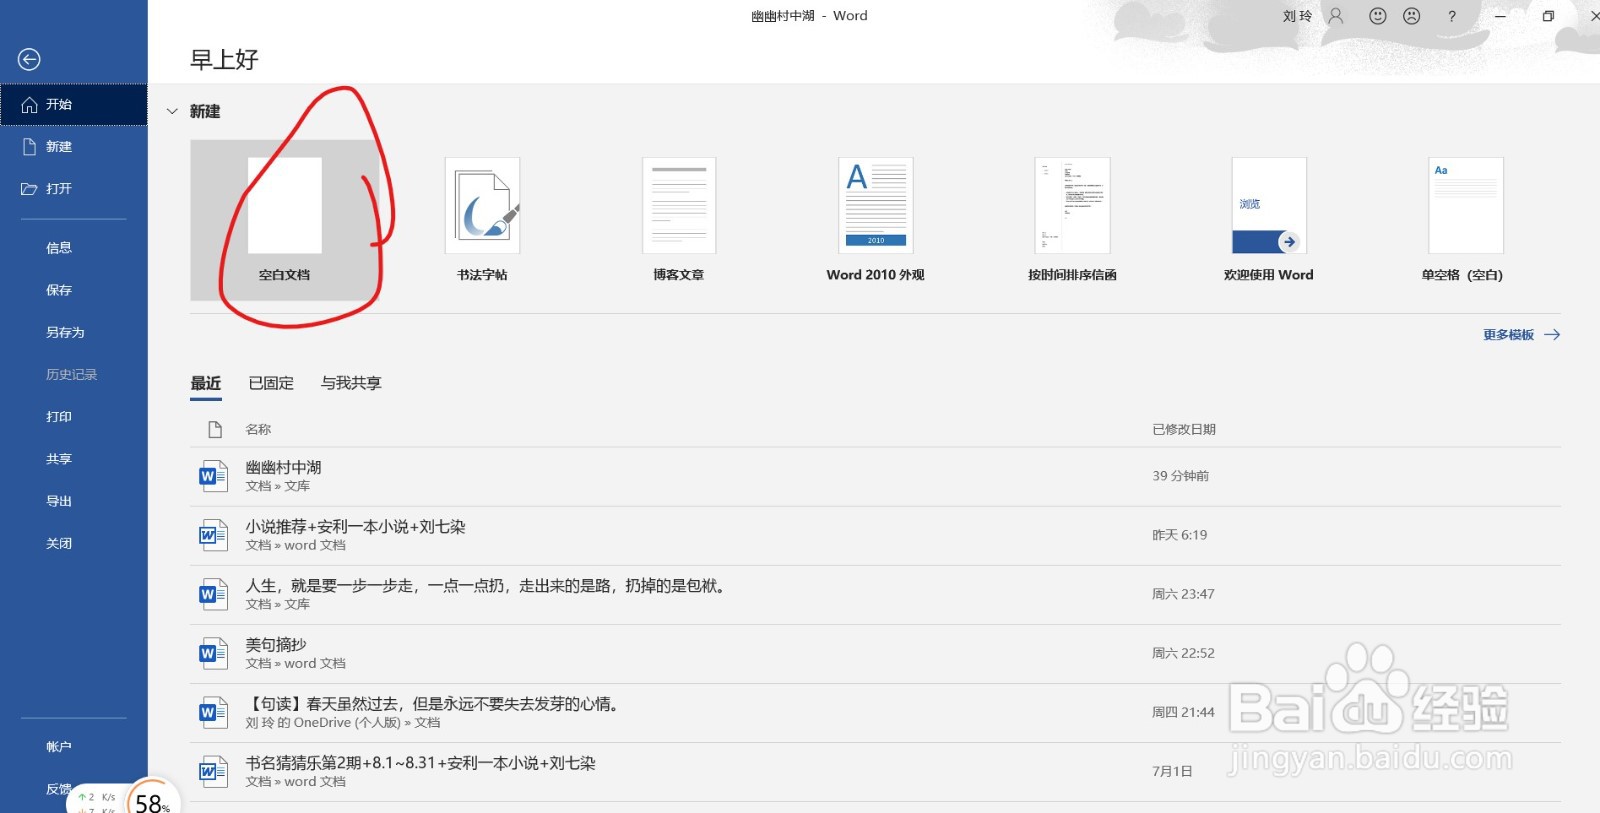Click the document type icon in list header

pos(214,429)
